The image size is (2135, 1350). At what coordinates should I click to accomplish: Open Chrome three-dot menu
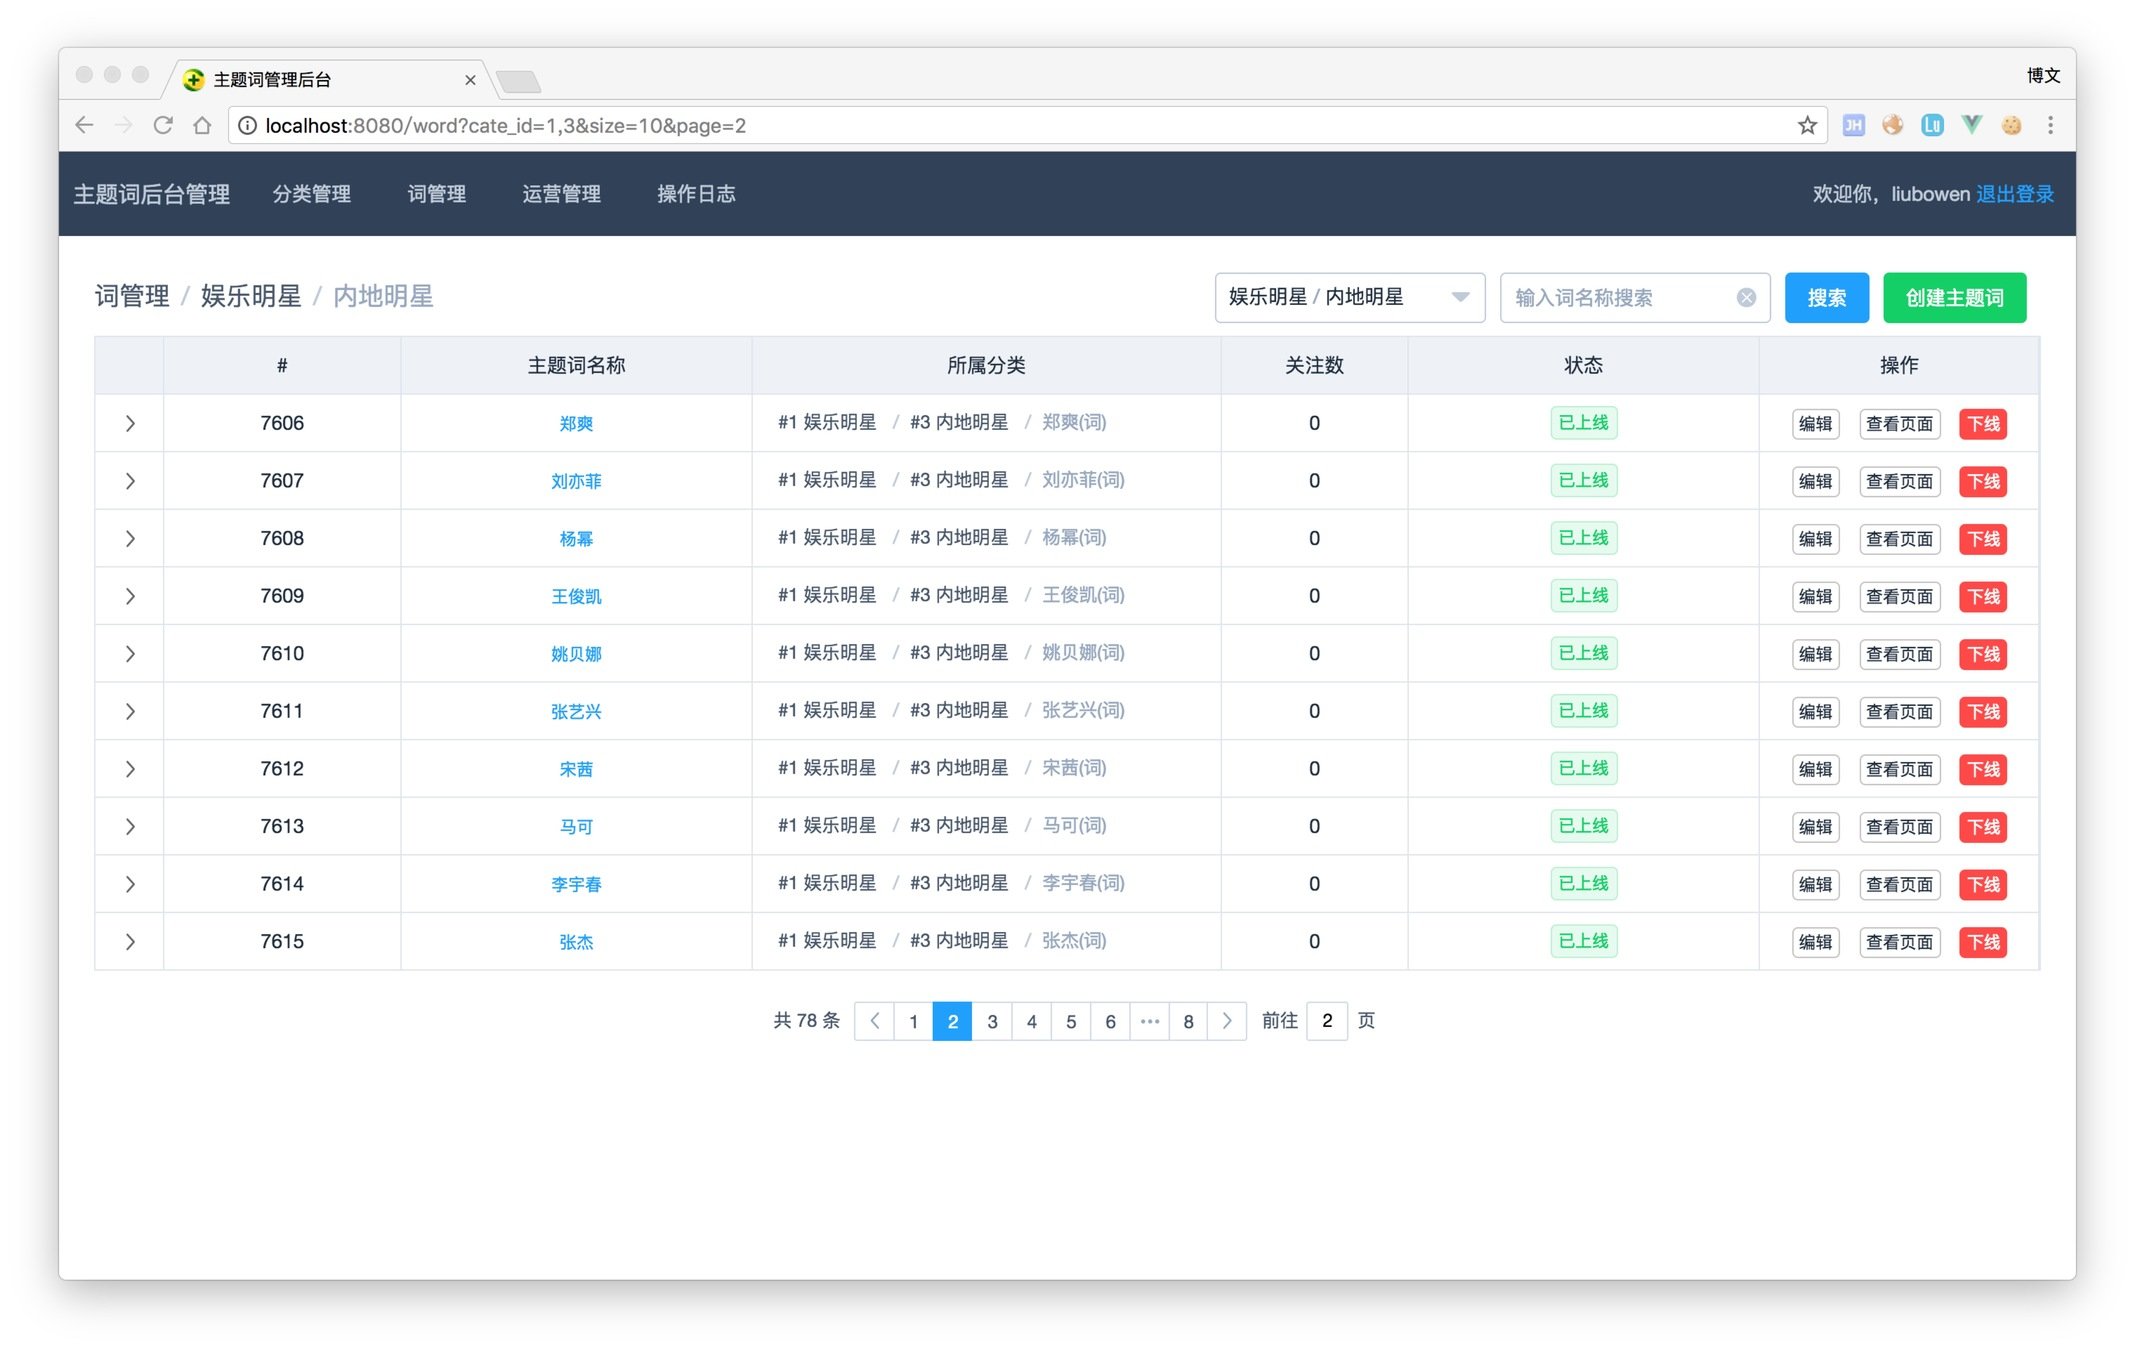[2050, 125]
